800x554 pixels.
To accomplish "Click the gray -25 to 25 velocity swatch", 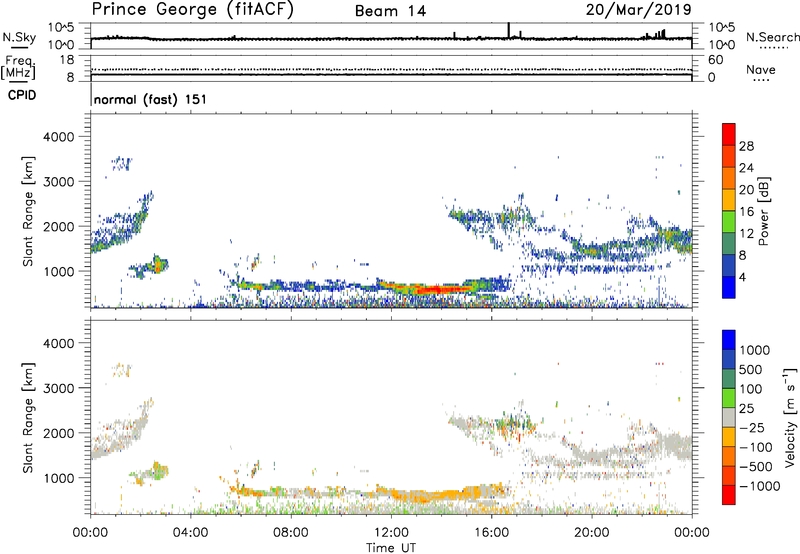I will 729,417.
